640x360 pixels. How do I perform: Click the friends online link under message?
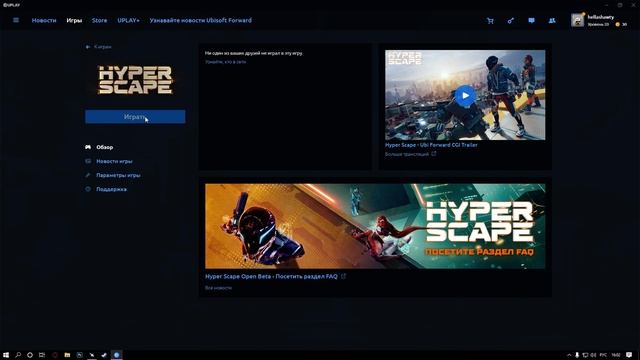[x=226, y=62]
